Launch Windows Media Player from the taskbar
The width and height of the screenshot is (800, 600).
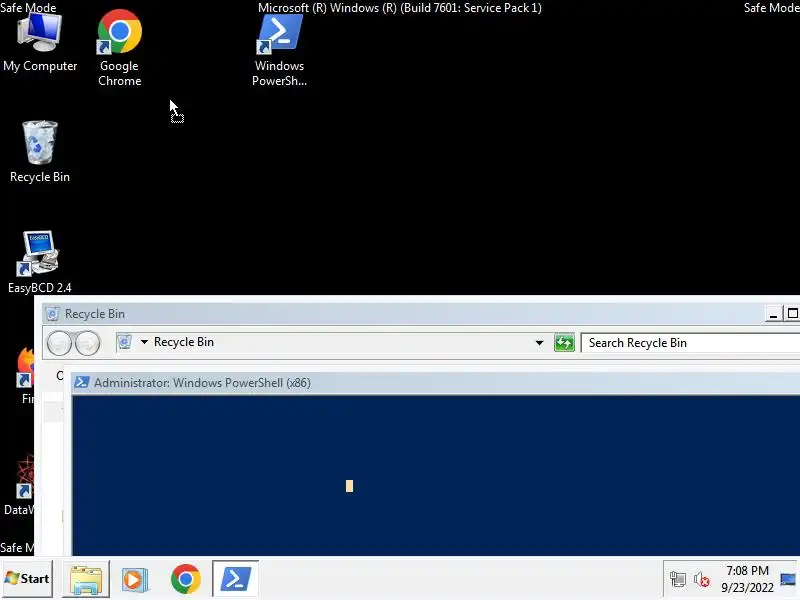135,579
